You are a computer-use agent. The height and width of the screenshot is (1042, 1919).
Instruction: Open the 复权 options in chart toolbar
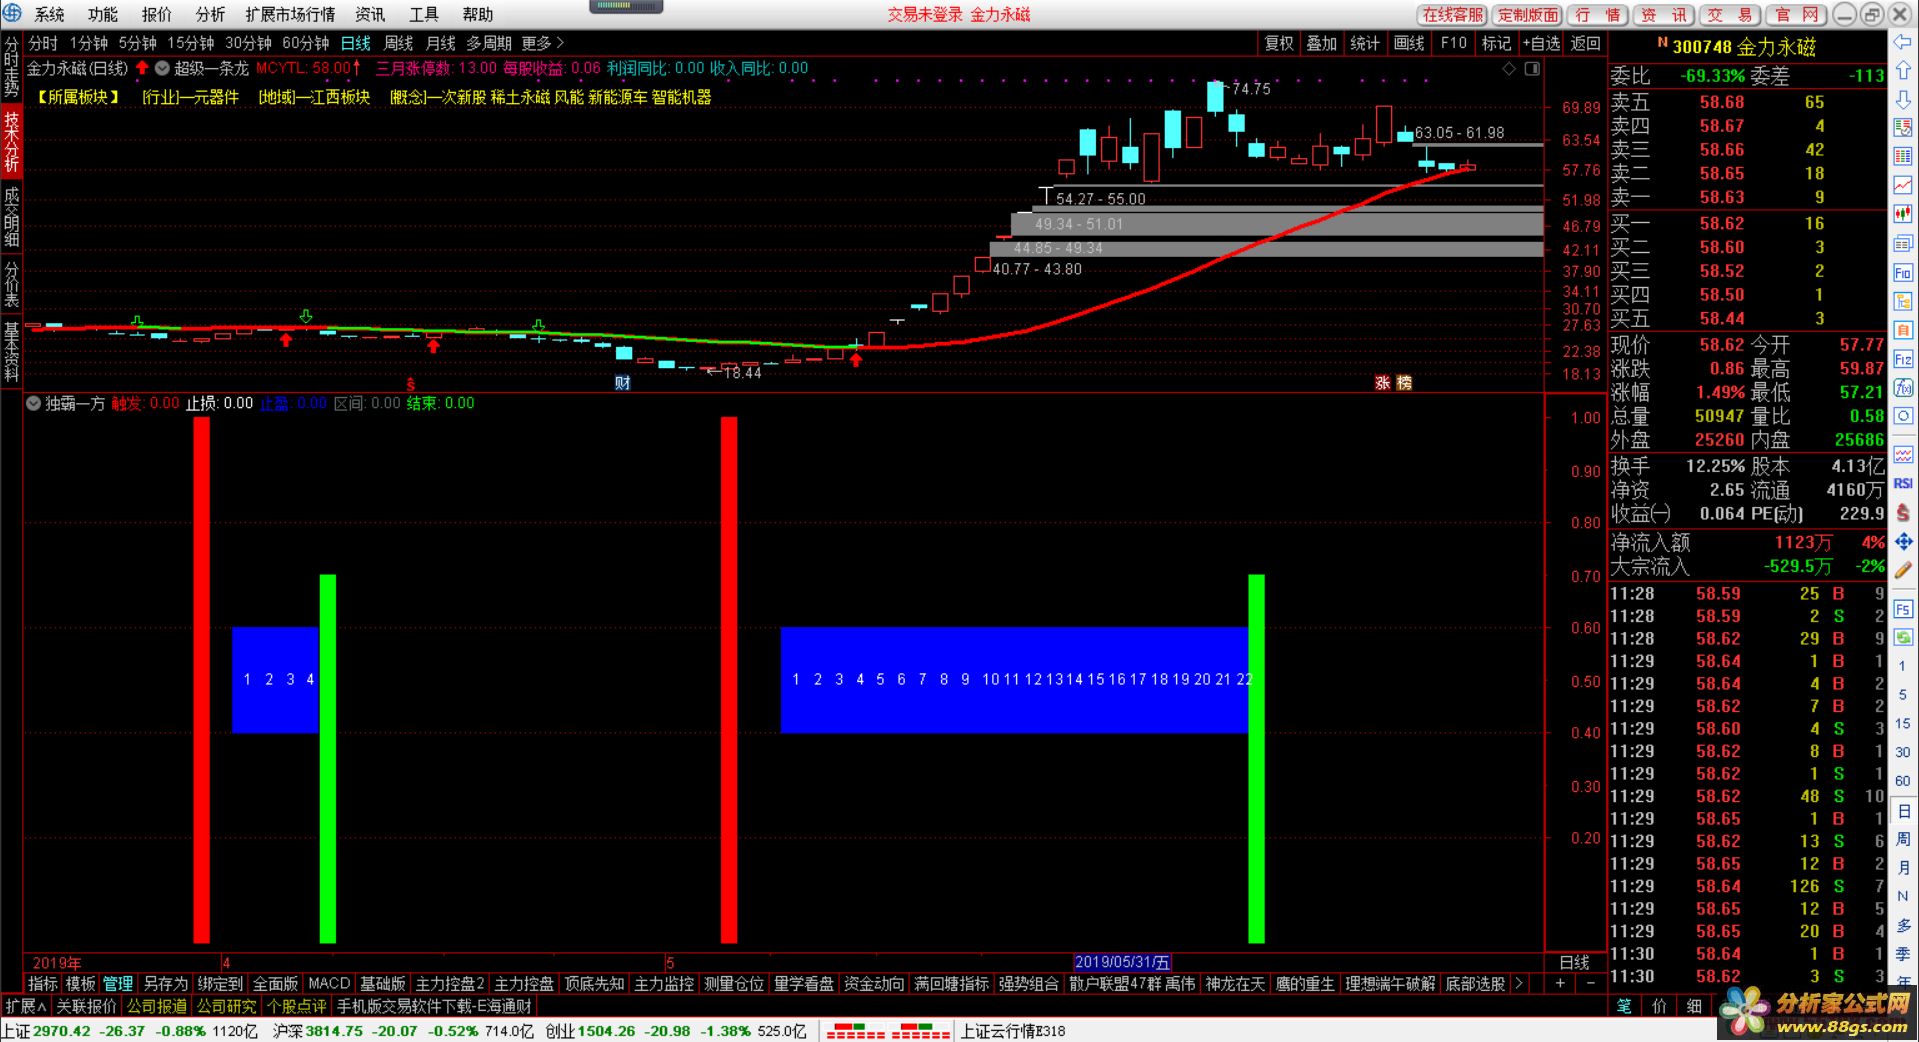1278,43
